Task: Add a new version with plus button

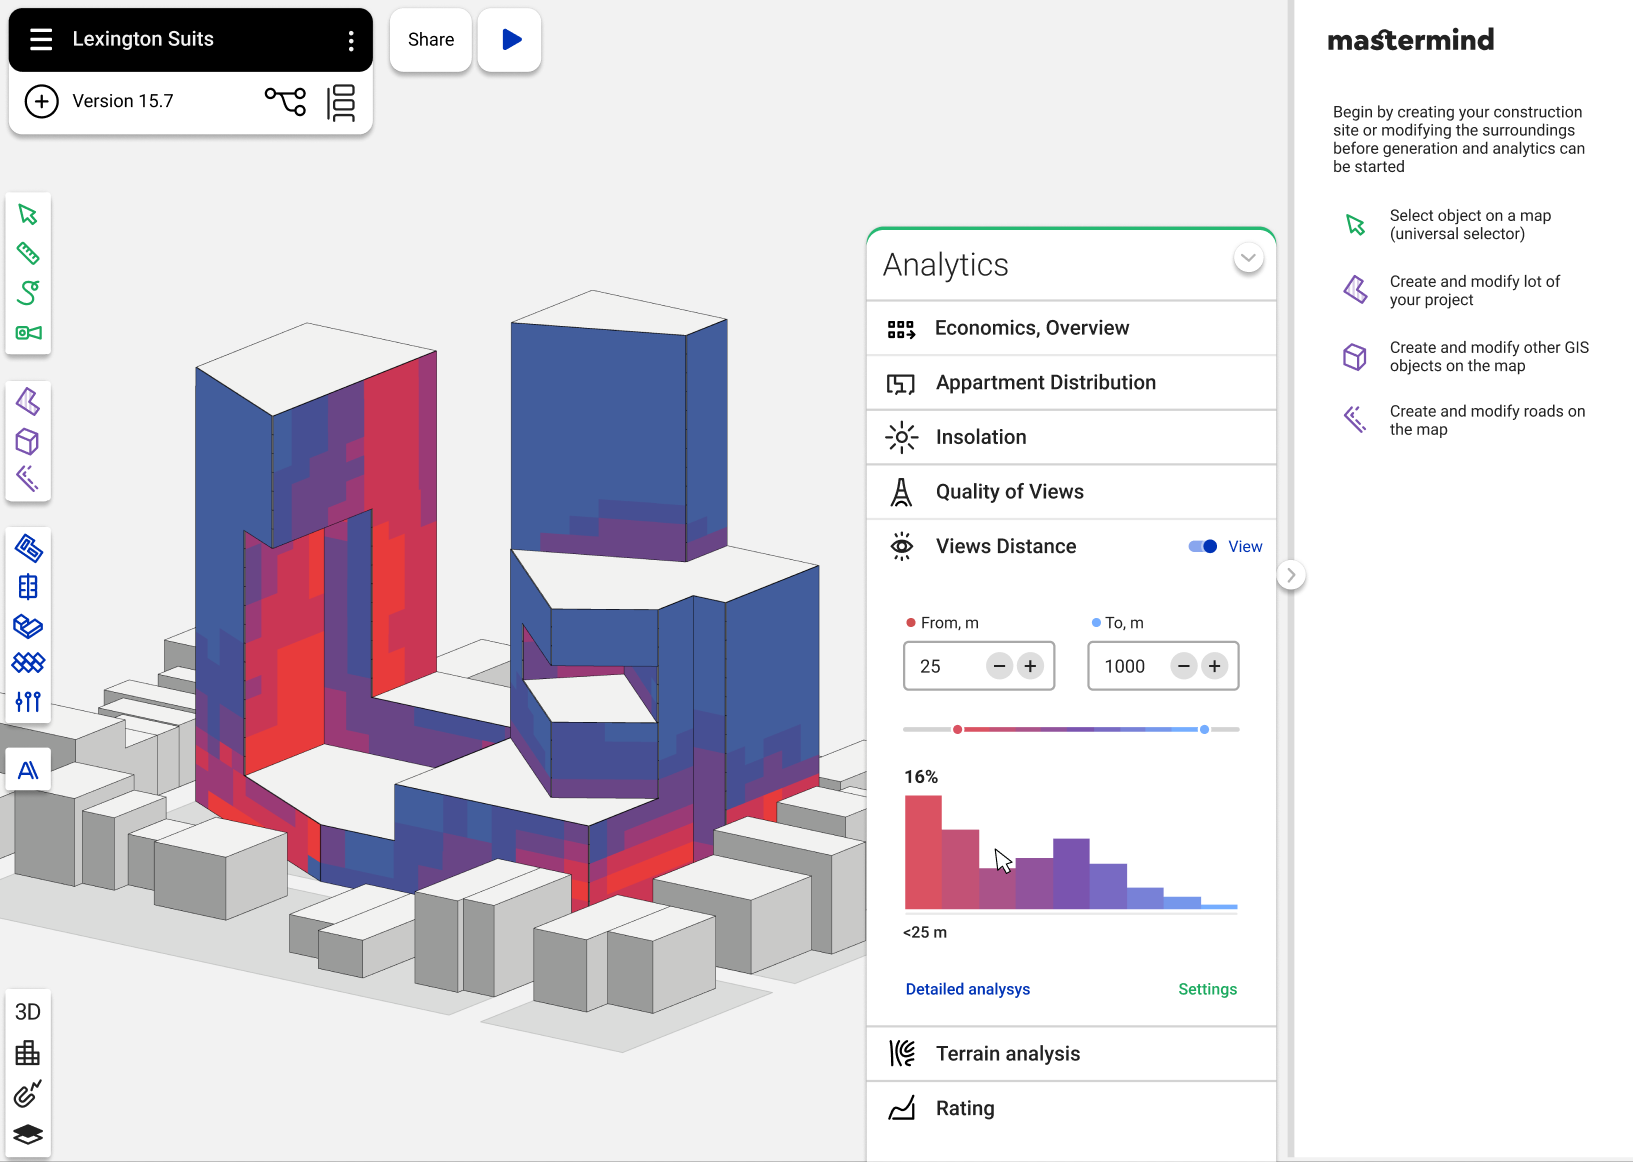Action: pyautogui.click(x=41, y=102)
